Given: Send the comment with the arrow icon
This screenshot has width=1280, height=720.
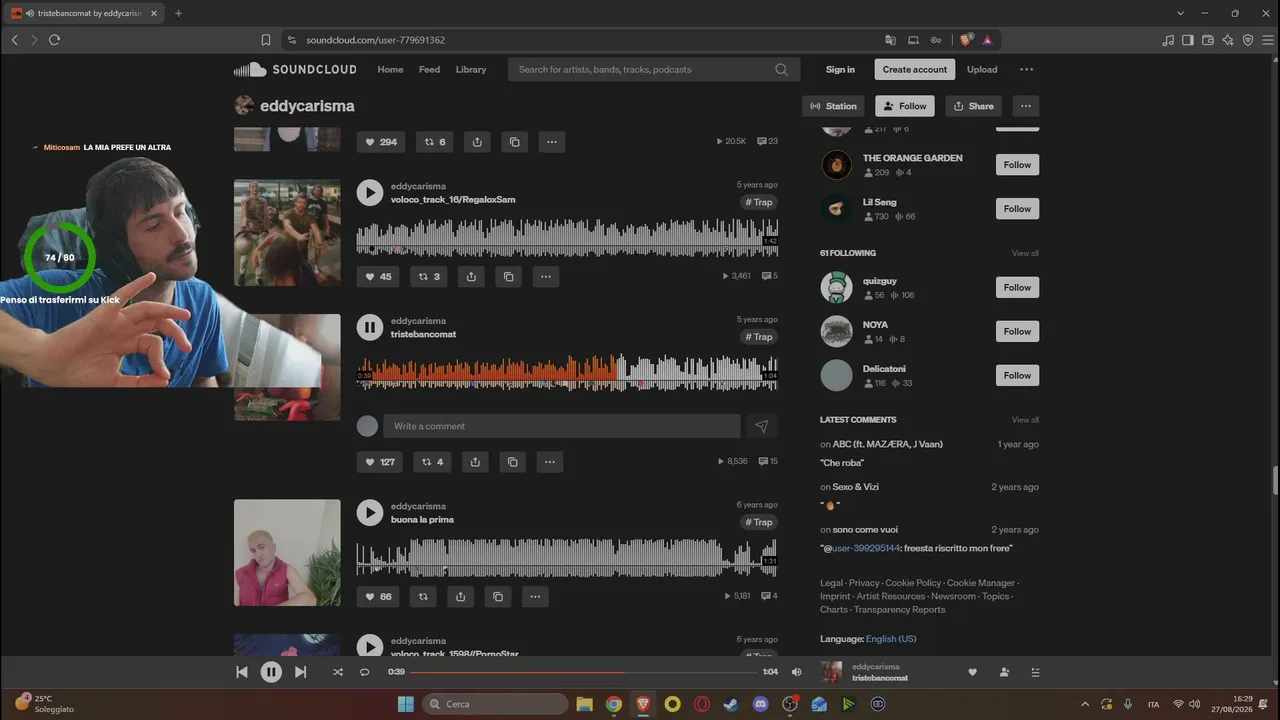Looking at the screenshot, I should click(x=761, y=426).
